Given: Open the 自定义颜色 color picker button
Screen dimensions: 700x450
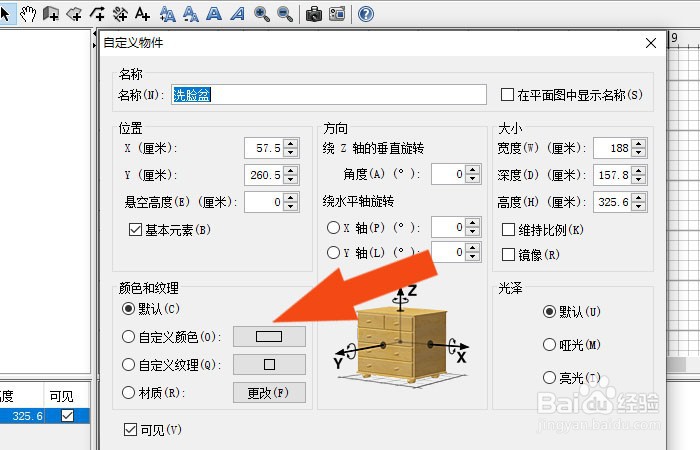Looking at the screenshot, I should [x=269, y=336].
